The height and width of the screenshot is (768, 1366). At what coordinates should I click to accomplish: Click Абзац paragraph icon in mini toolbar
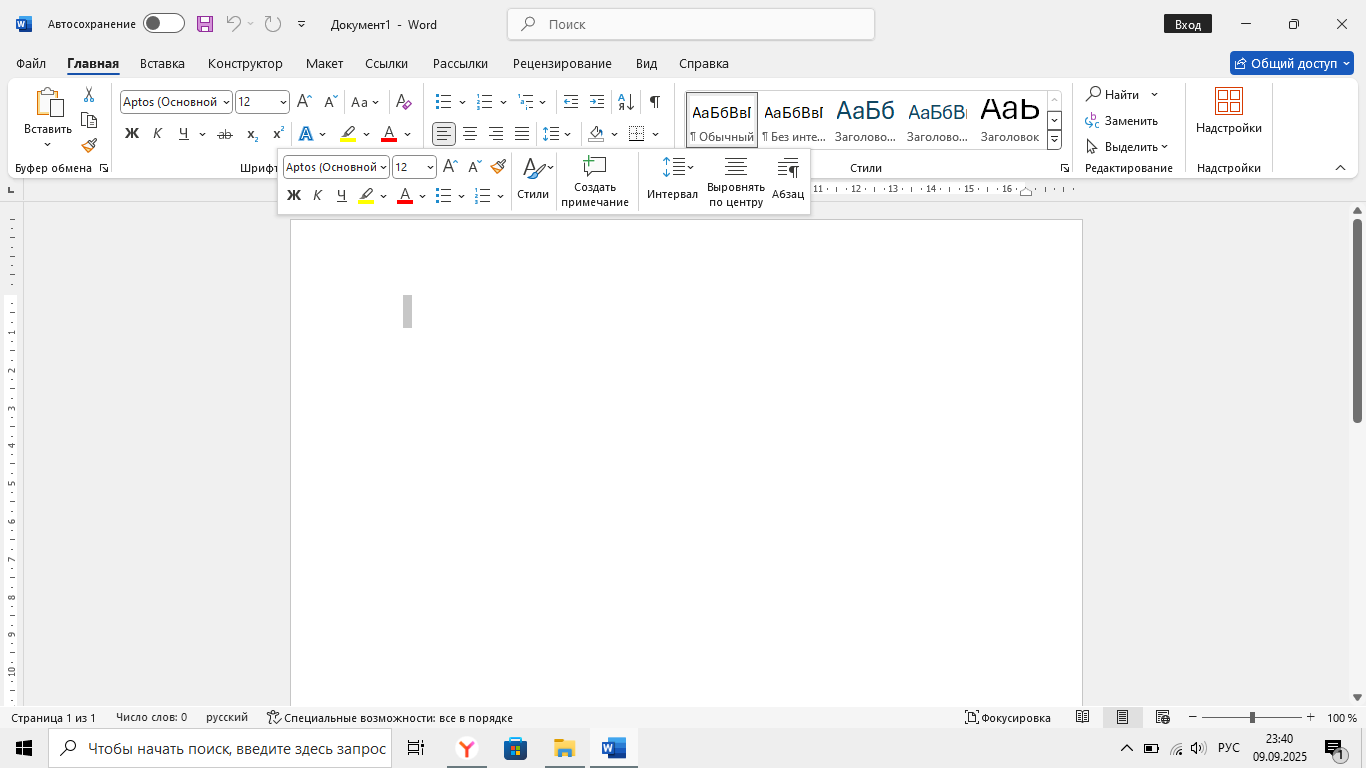pyautogui.click(x=788, y=180)
